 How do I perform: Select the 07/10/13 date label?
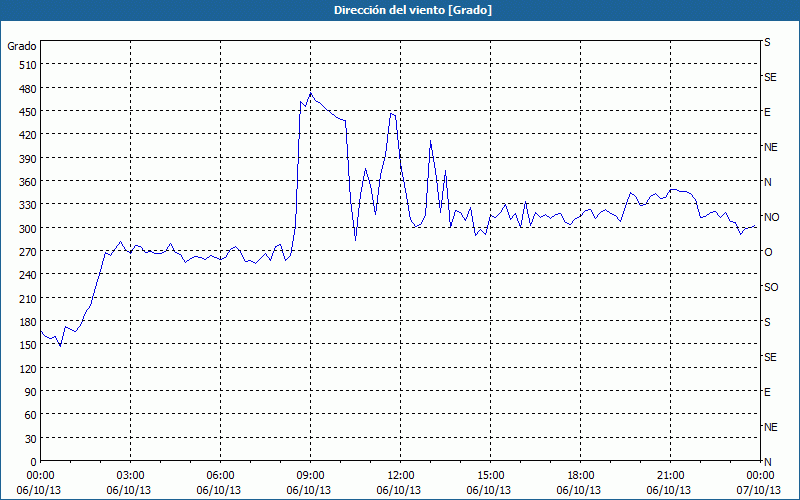click(760, 490)
